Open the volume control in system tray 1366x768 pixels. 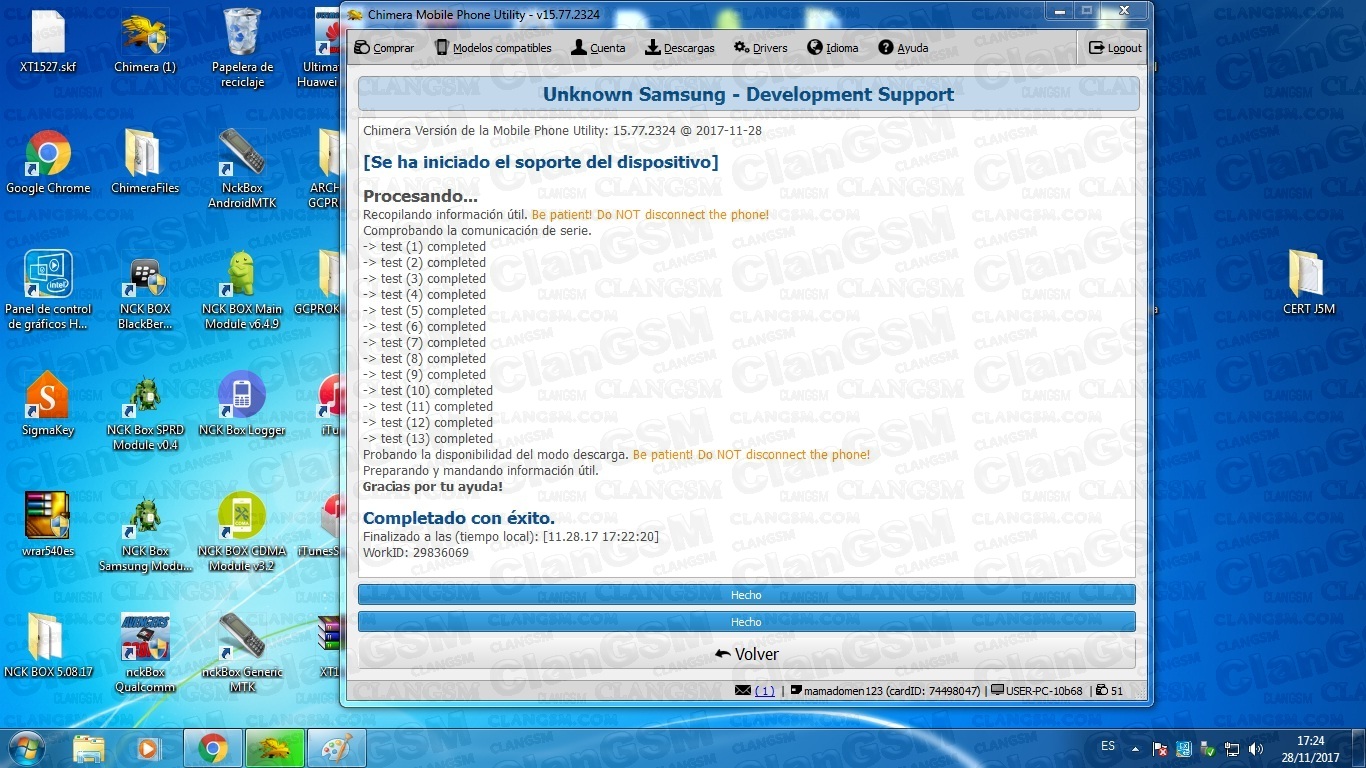click(1256, 748)
